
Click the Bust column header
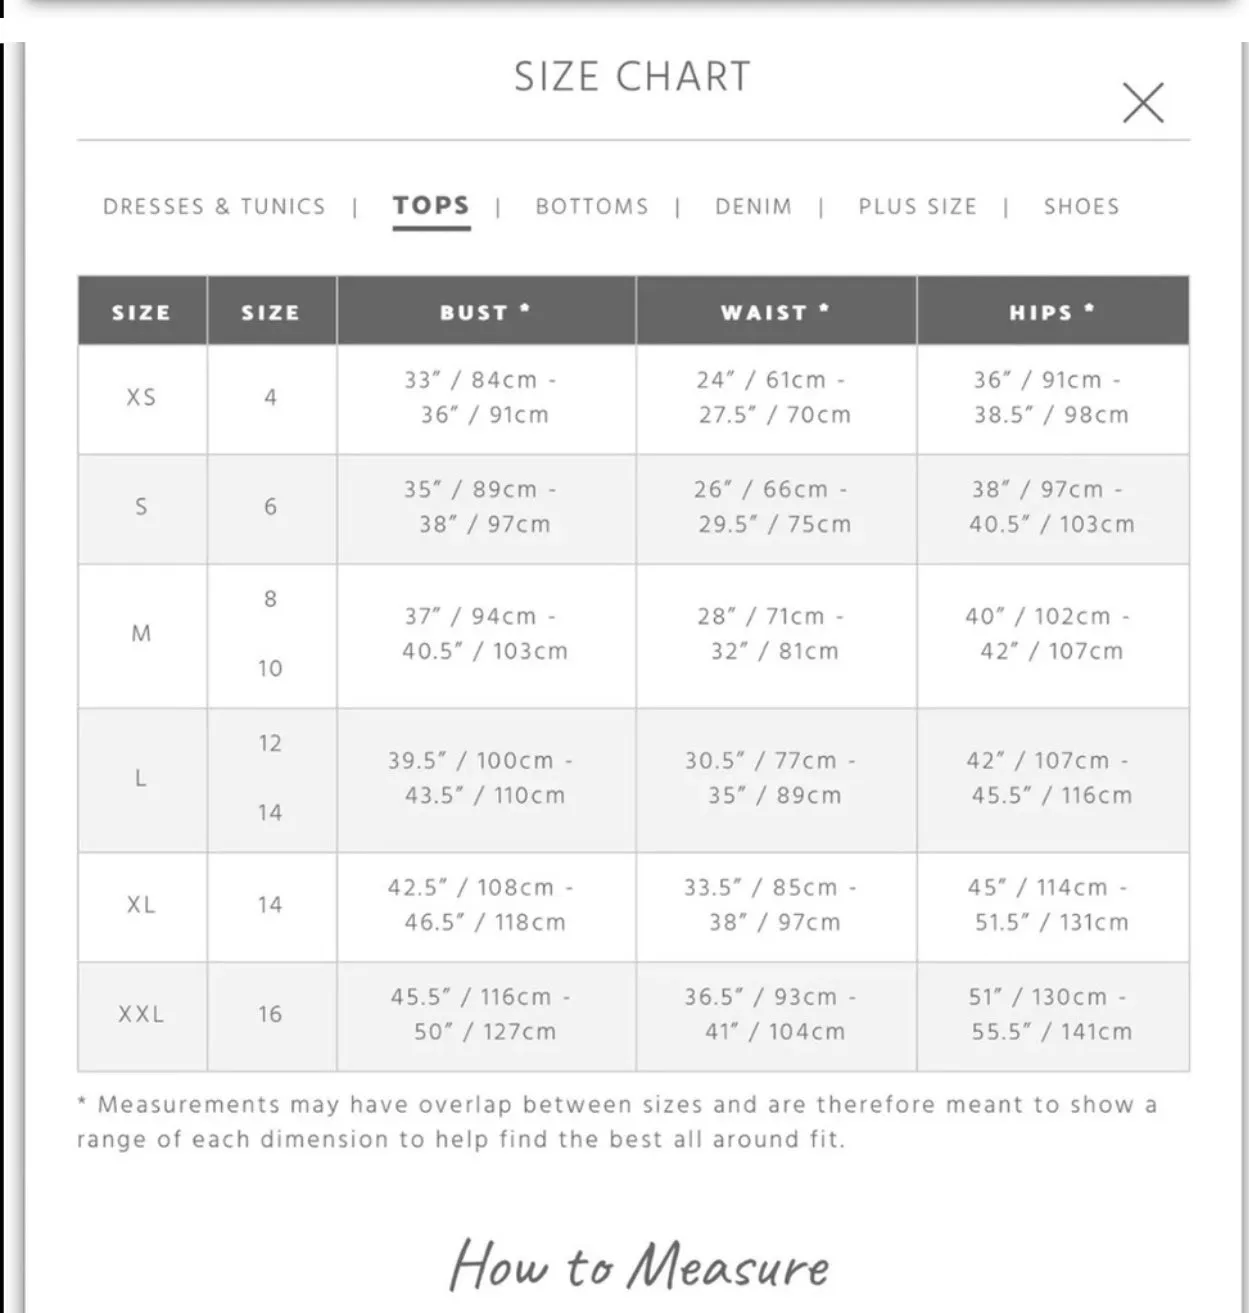click(x=486, y=312)
